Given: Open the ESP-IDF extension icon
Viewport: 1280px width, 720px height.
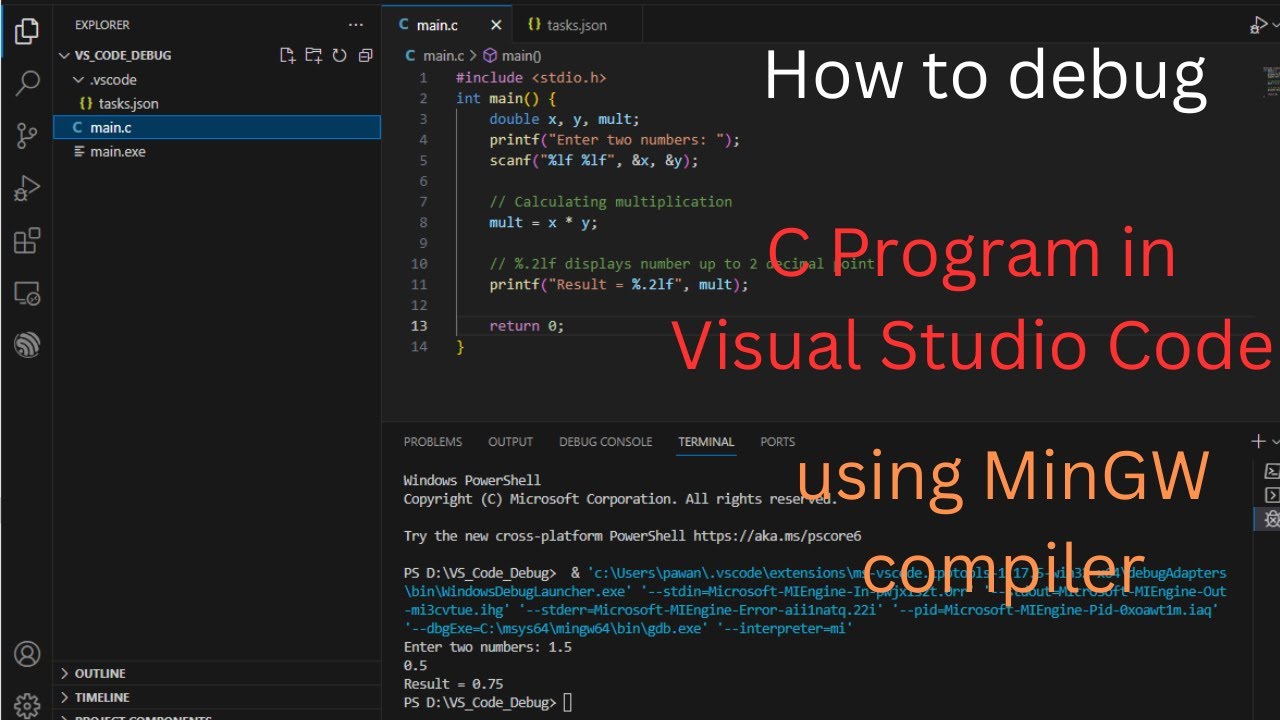Looking at the screenshot, I should [x=27, y=347].
